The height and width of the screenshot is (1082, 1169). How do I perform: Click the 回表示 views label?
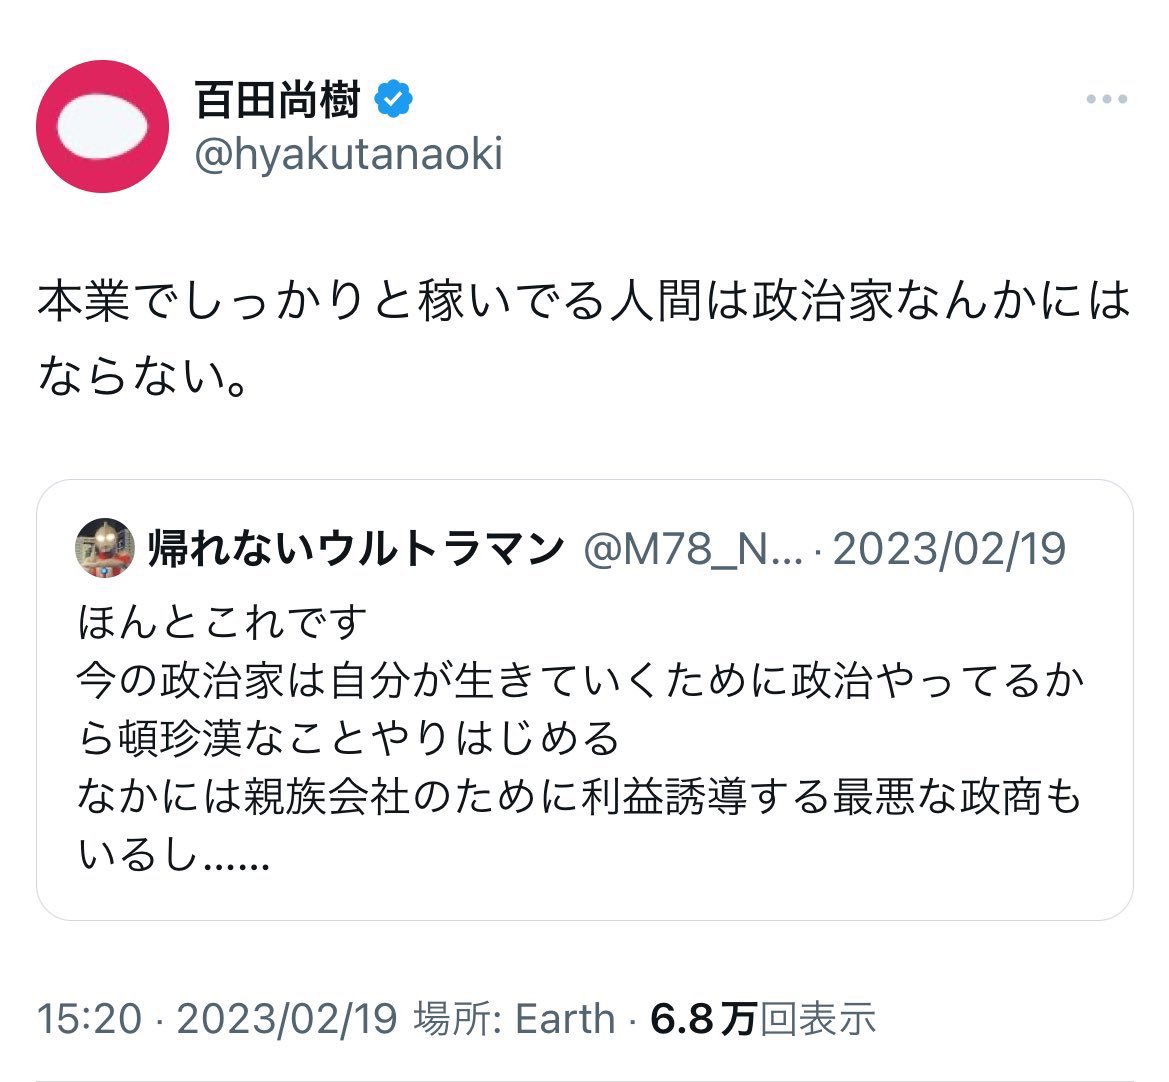pyautogui.click(x=818, y=1019)
